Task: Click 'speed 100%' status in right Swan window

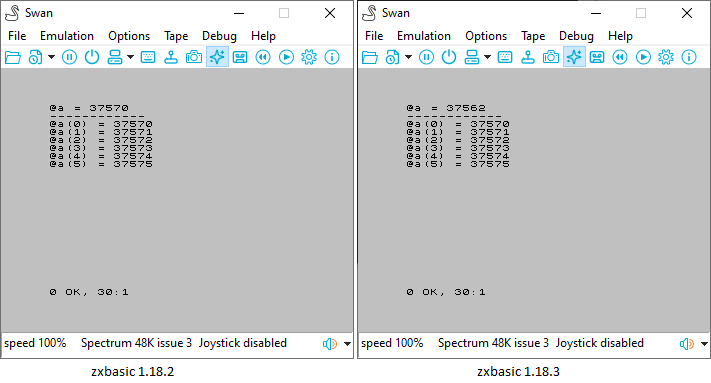Action: pyautogui.click(x=392, y=343)
